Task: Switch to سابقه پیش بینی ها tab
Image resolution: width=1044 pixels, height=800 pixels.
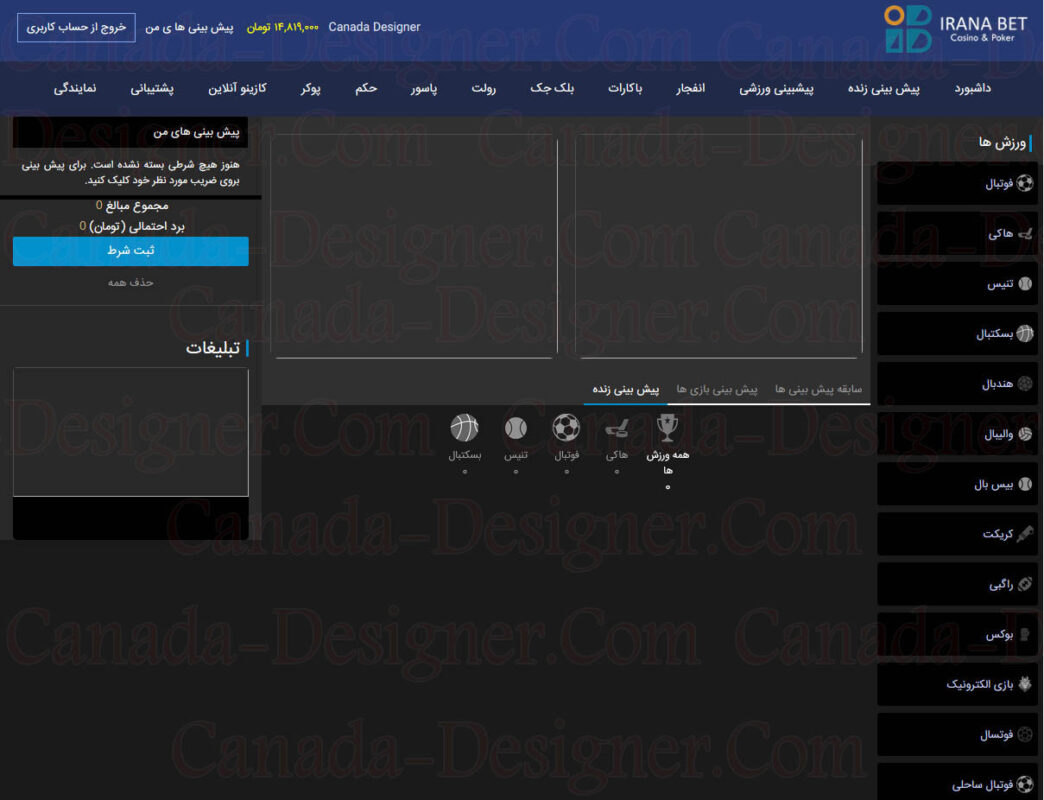Action: (819, 388)
